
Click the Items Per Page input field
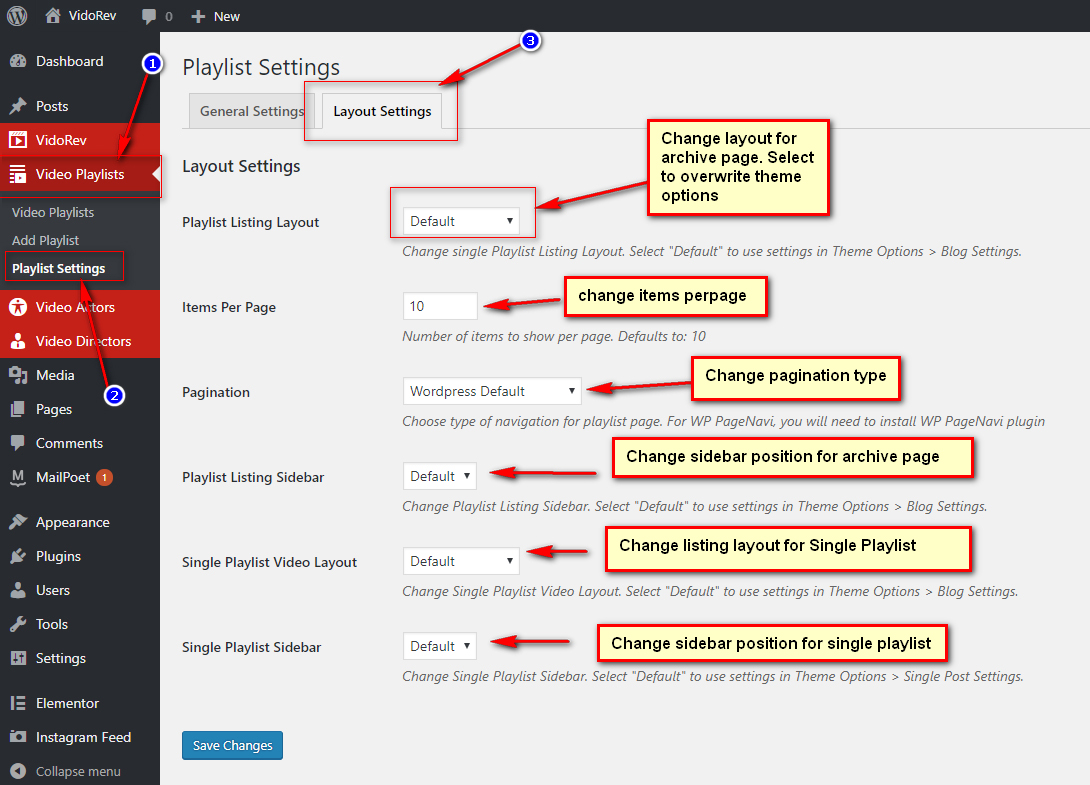440,306
